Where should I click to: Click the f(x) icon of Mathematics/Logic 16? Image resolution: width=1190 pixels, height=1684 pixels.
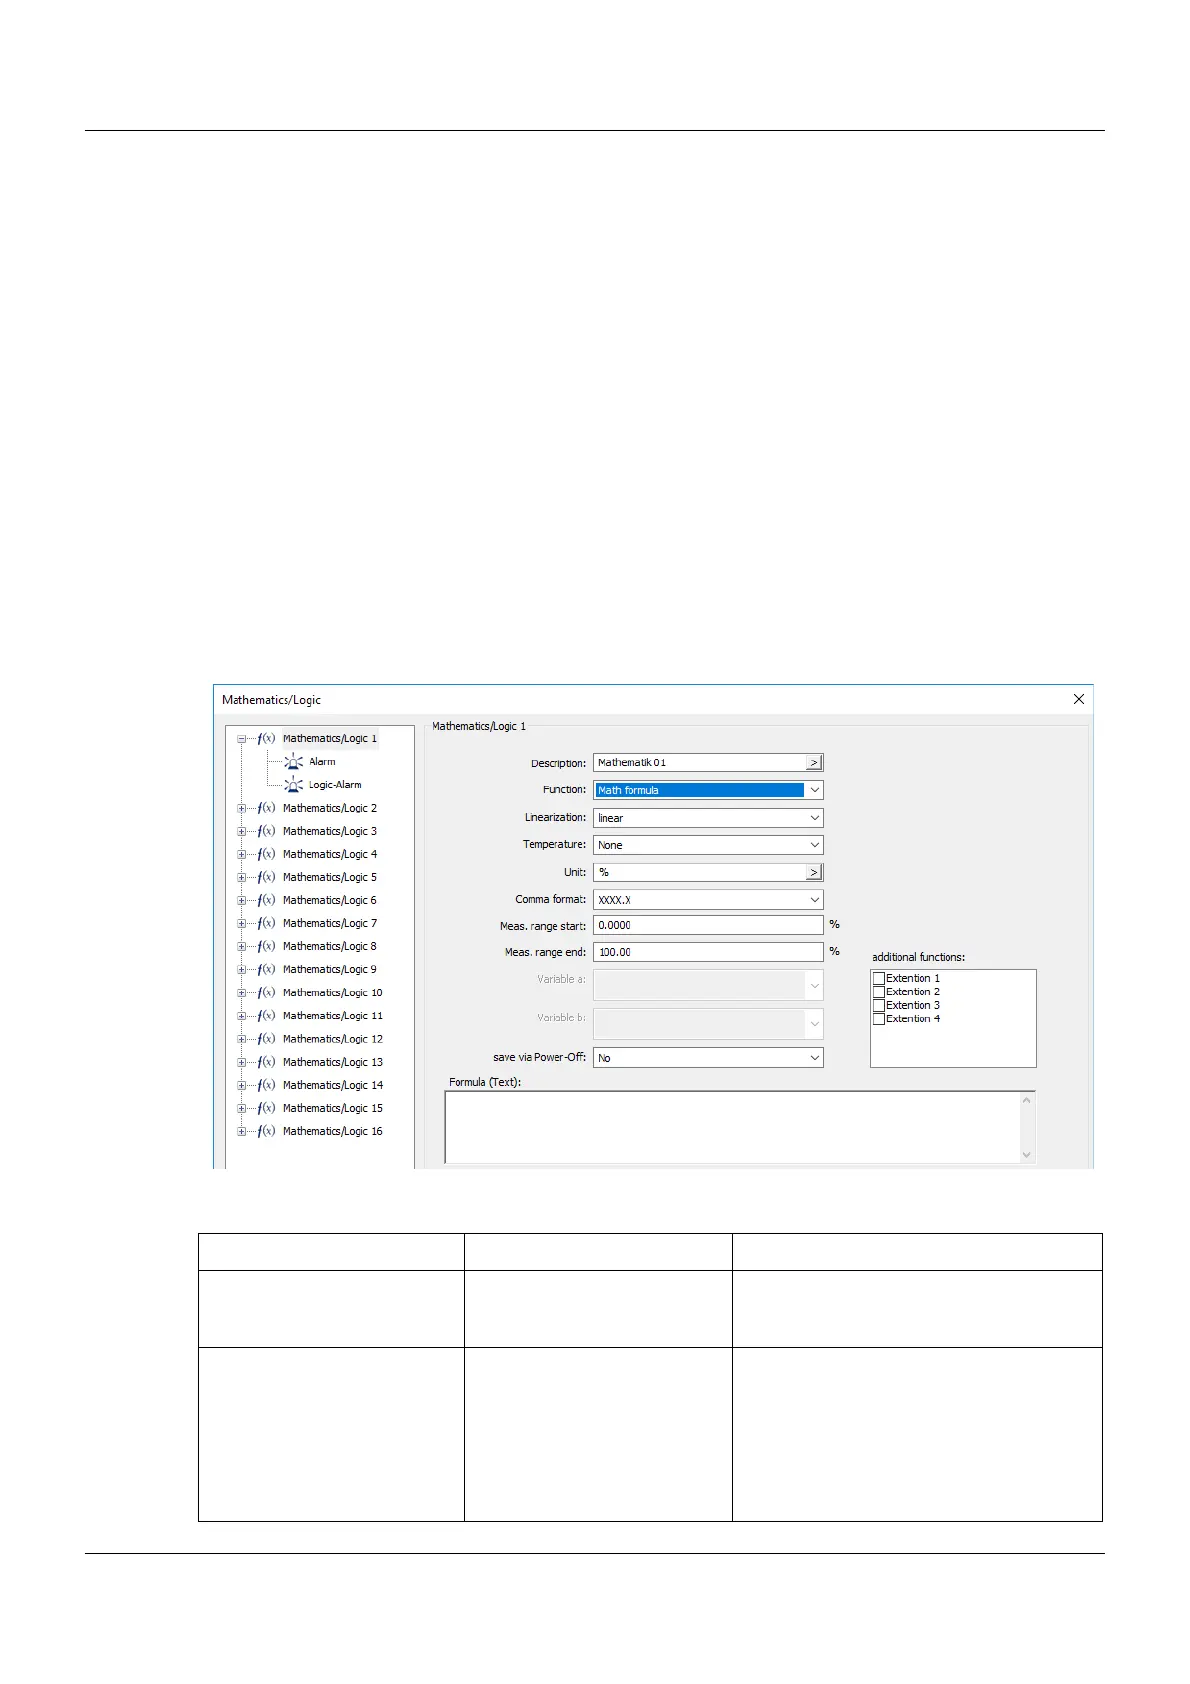pos(266,1131)
